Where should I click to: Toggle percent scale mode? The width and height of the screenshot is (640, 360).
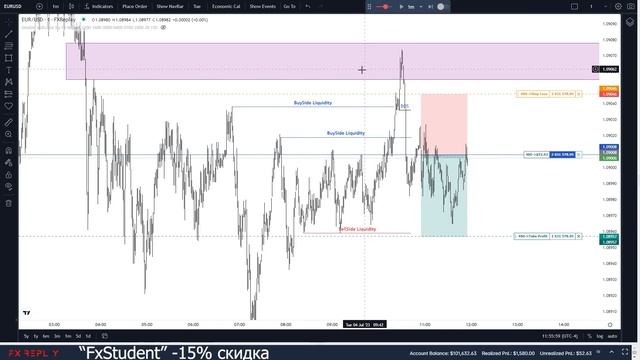coord(589,336)
